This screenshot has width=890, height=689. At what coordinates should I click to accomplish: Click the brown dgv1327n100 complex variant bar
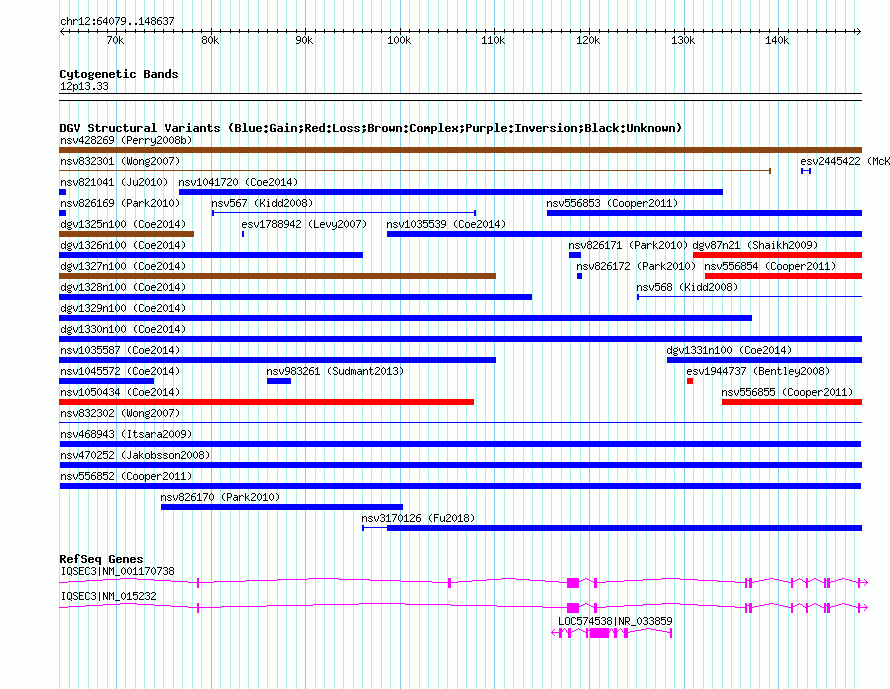tap(278, 276)
